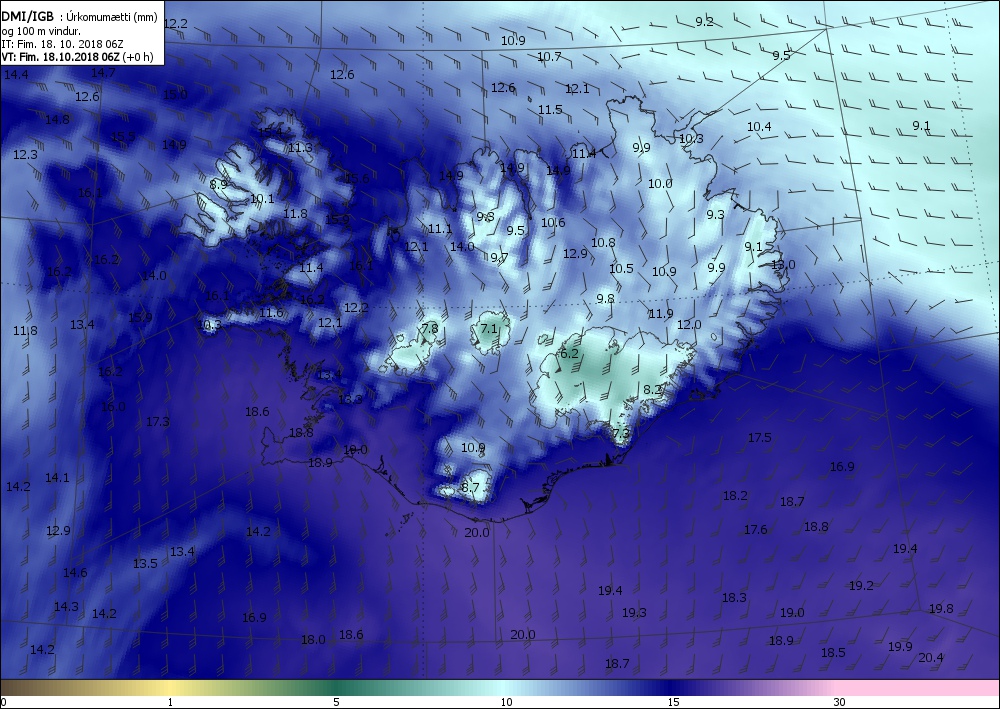This screenshot has width=1000, height=709.
Task: Click the map value 9.7
Action: (499, 258)
